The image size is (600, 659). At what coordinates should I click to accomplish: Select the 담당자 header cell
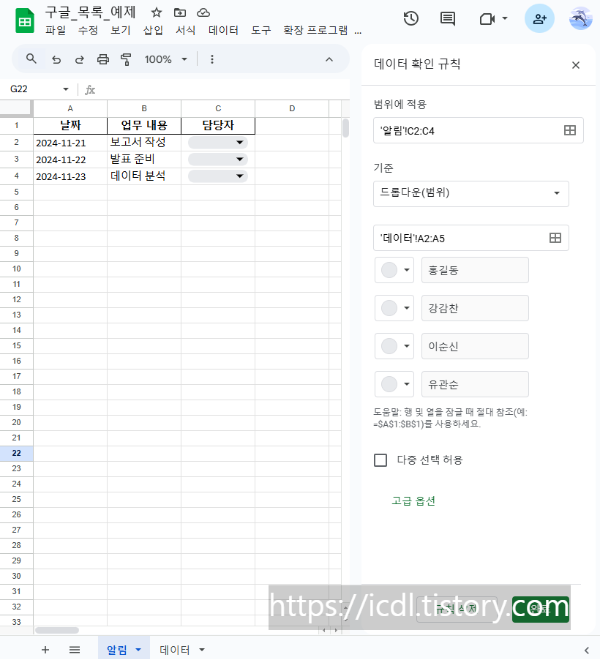pos(218,125)
